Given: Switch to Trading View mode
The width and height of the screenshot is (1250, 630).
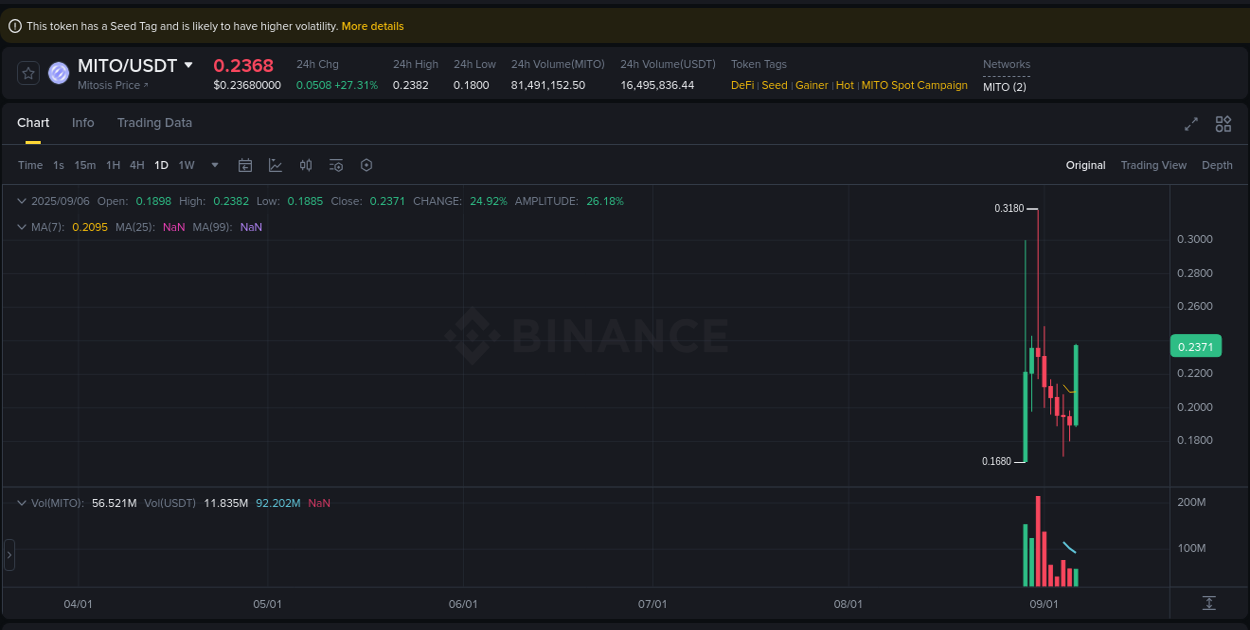Looking at the screenshot, I should coord(1154,165).
